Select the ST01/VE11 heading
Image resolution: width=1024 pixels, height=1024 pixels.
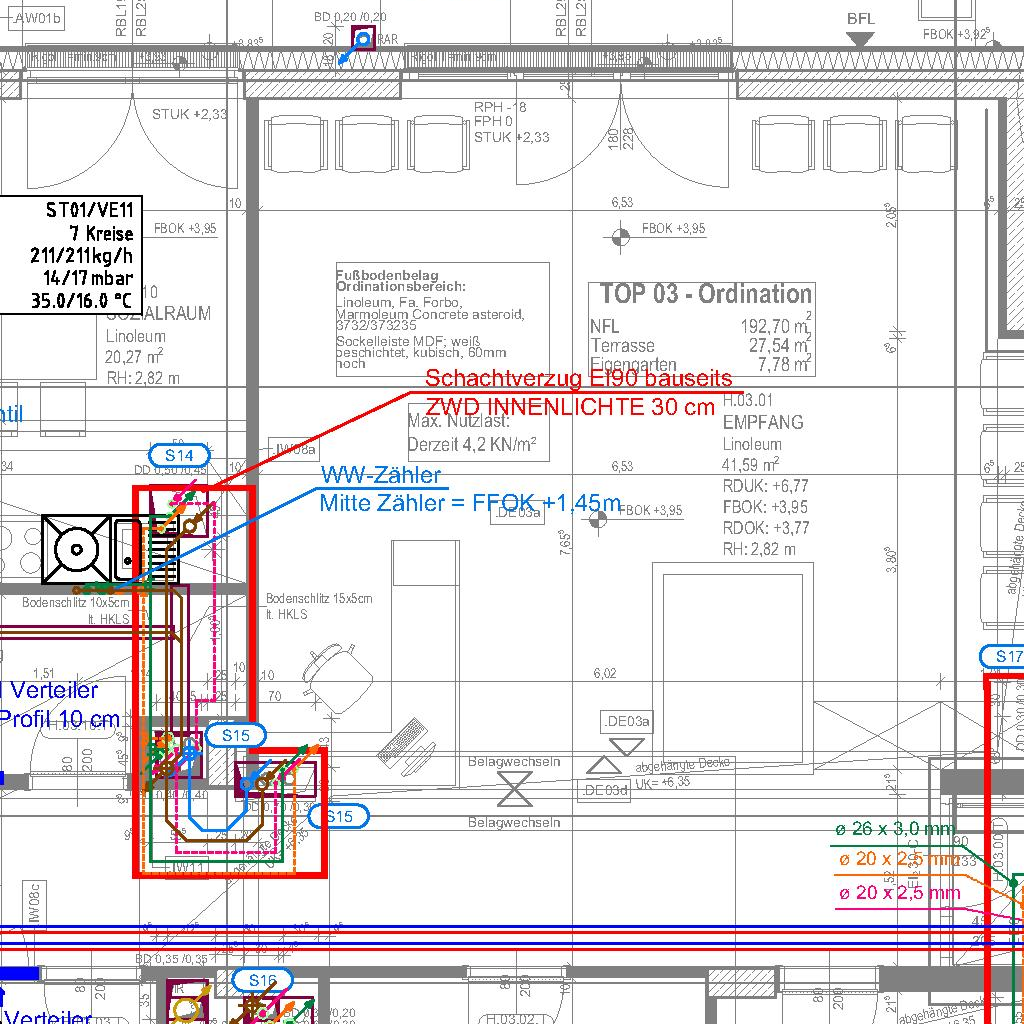[89, 210]
